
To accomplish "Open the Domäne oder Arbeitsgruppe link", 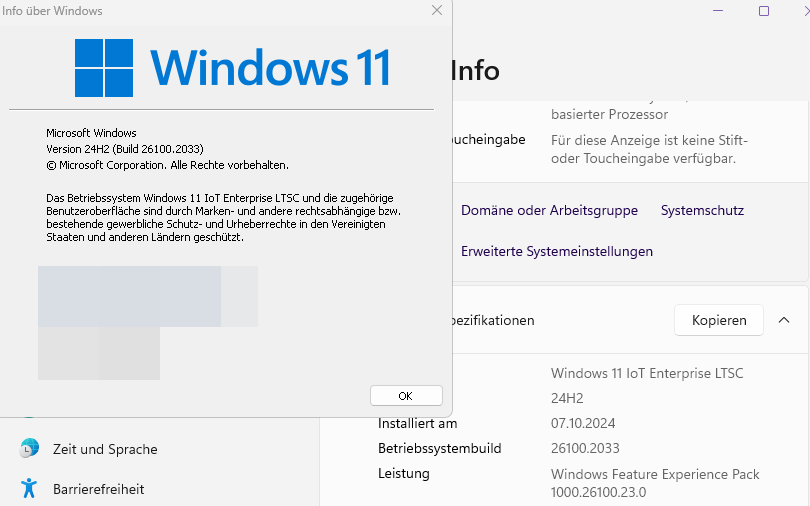I will [x=549, y=210].
